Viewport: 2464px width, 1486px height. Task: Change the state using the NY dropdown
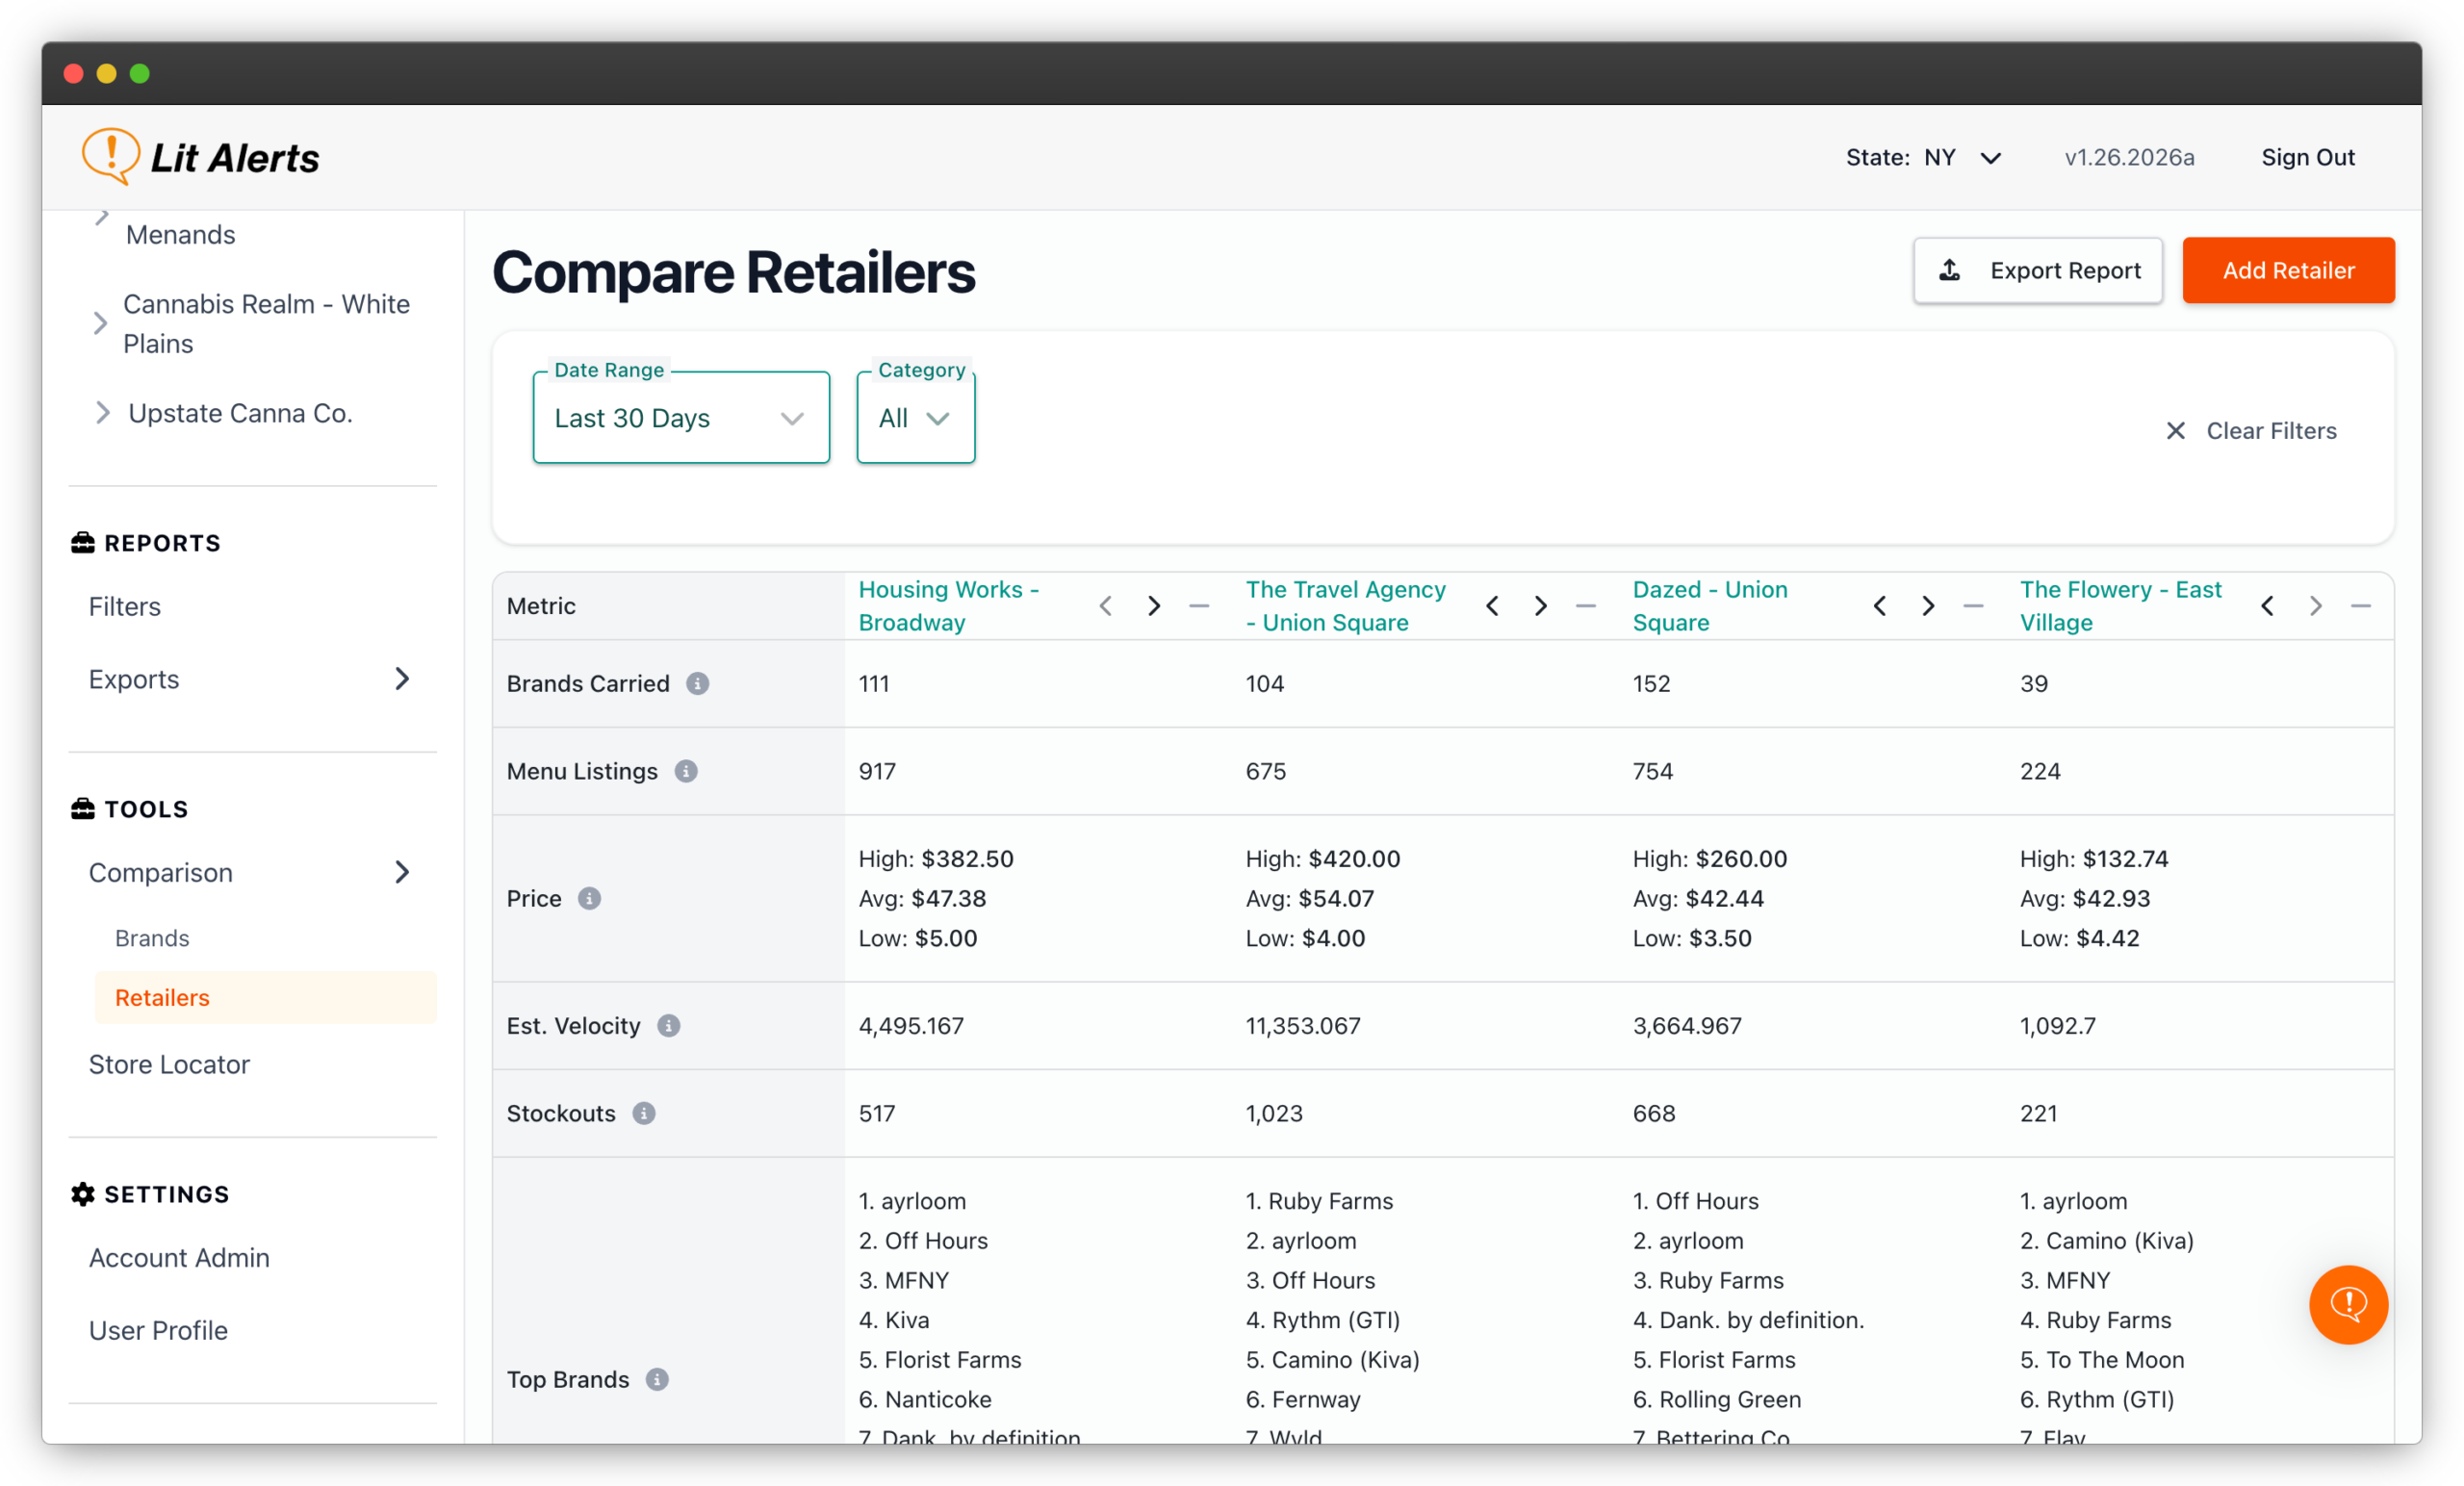pos(1963,157)
